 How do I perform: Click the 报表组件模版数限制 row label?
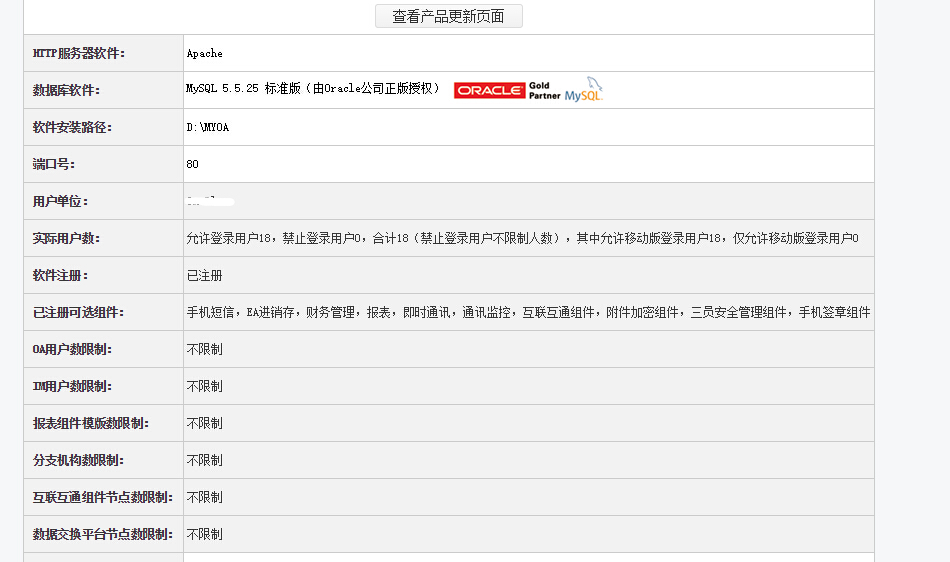(91, 423)
